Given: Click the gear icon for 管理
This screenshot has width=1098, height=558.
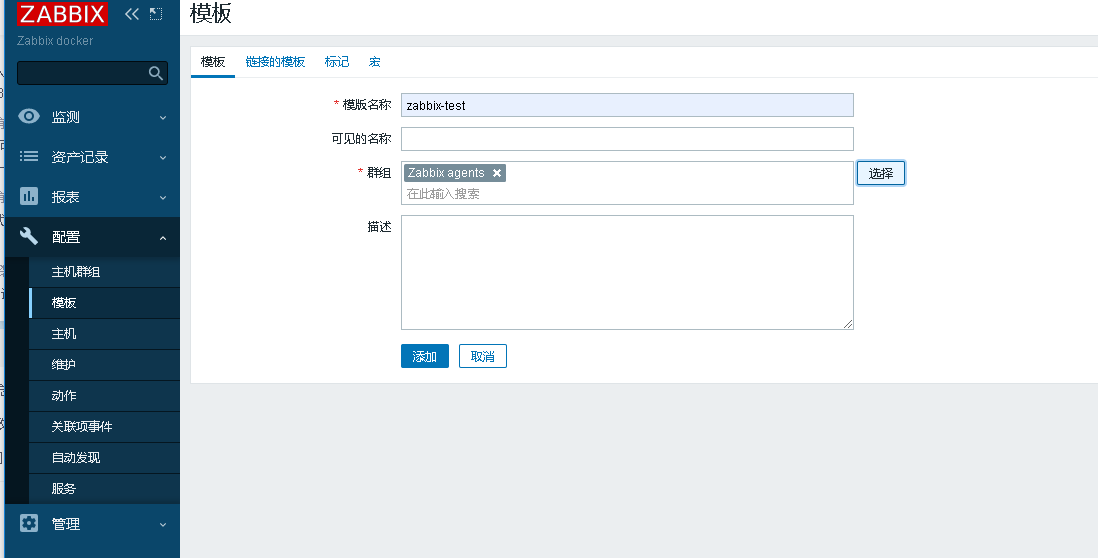Looking at the screenshot, I should tap(29, 523).
